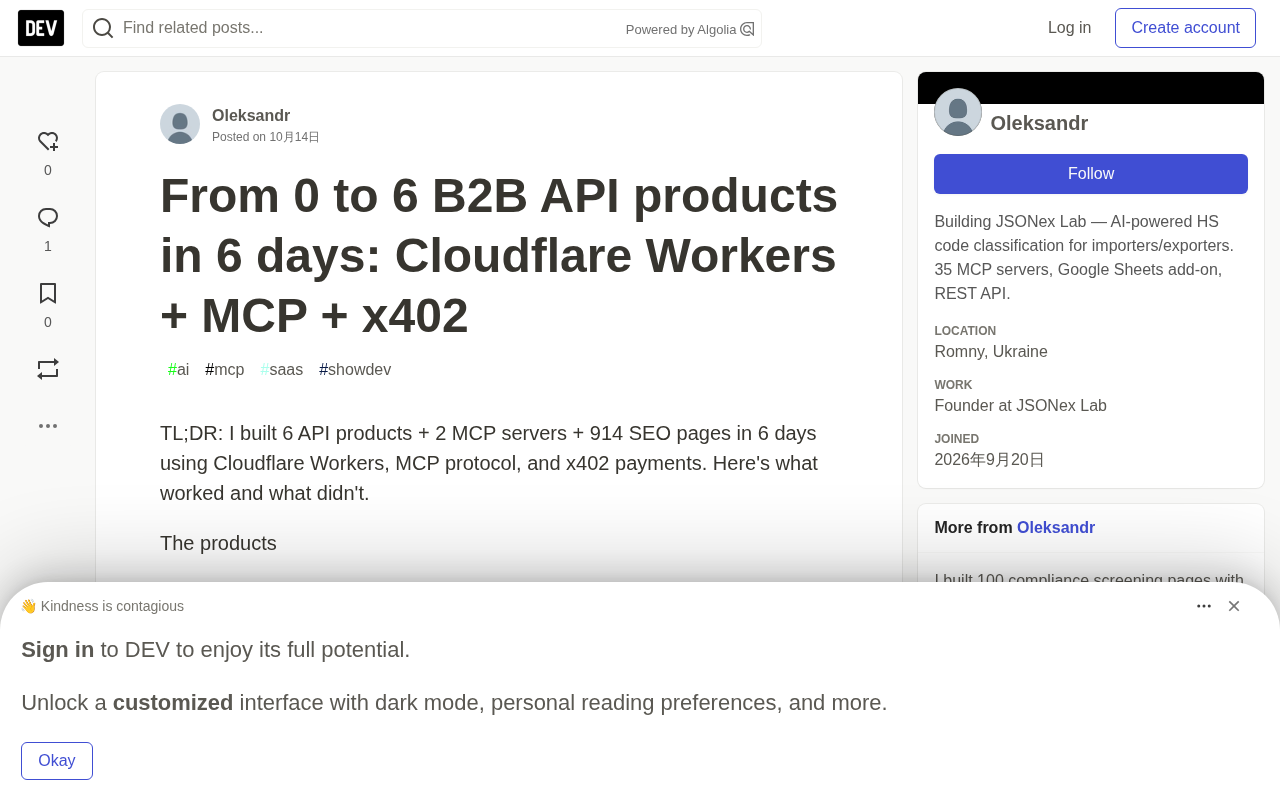The width and height of the screenshot is (1280, 800).
Task: Add a heart reaction to the post
Action: [x=48, y=142]
